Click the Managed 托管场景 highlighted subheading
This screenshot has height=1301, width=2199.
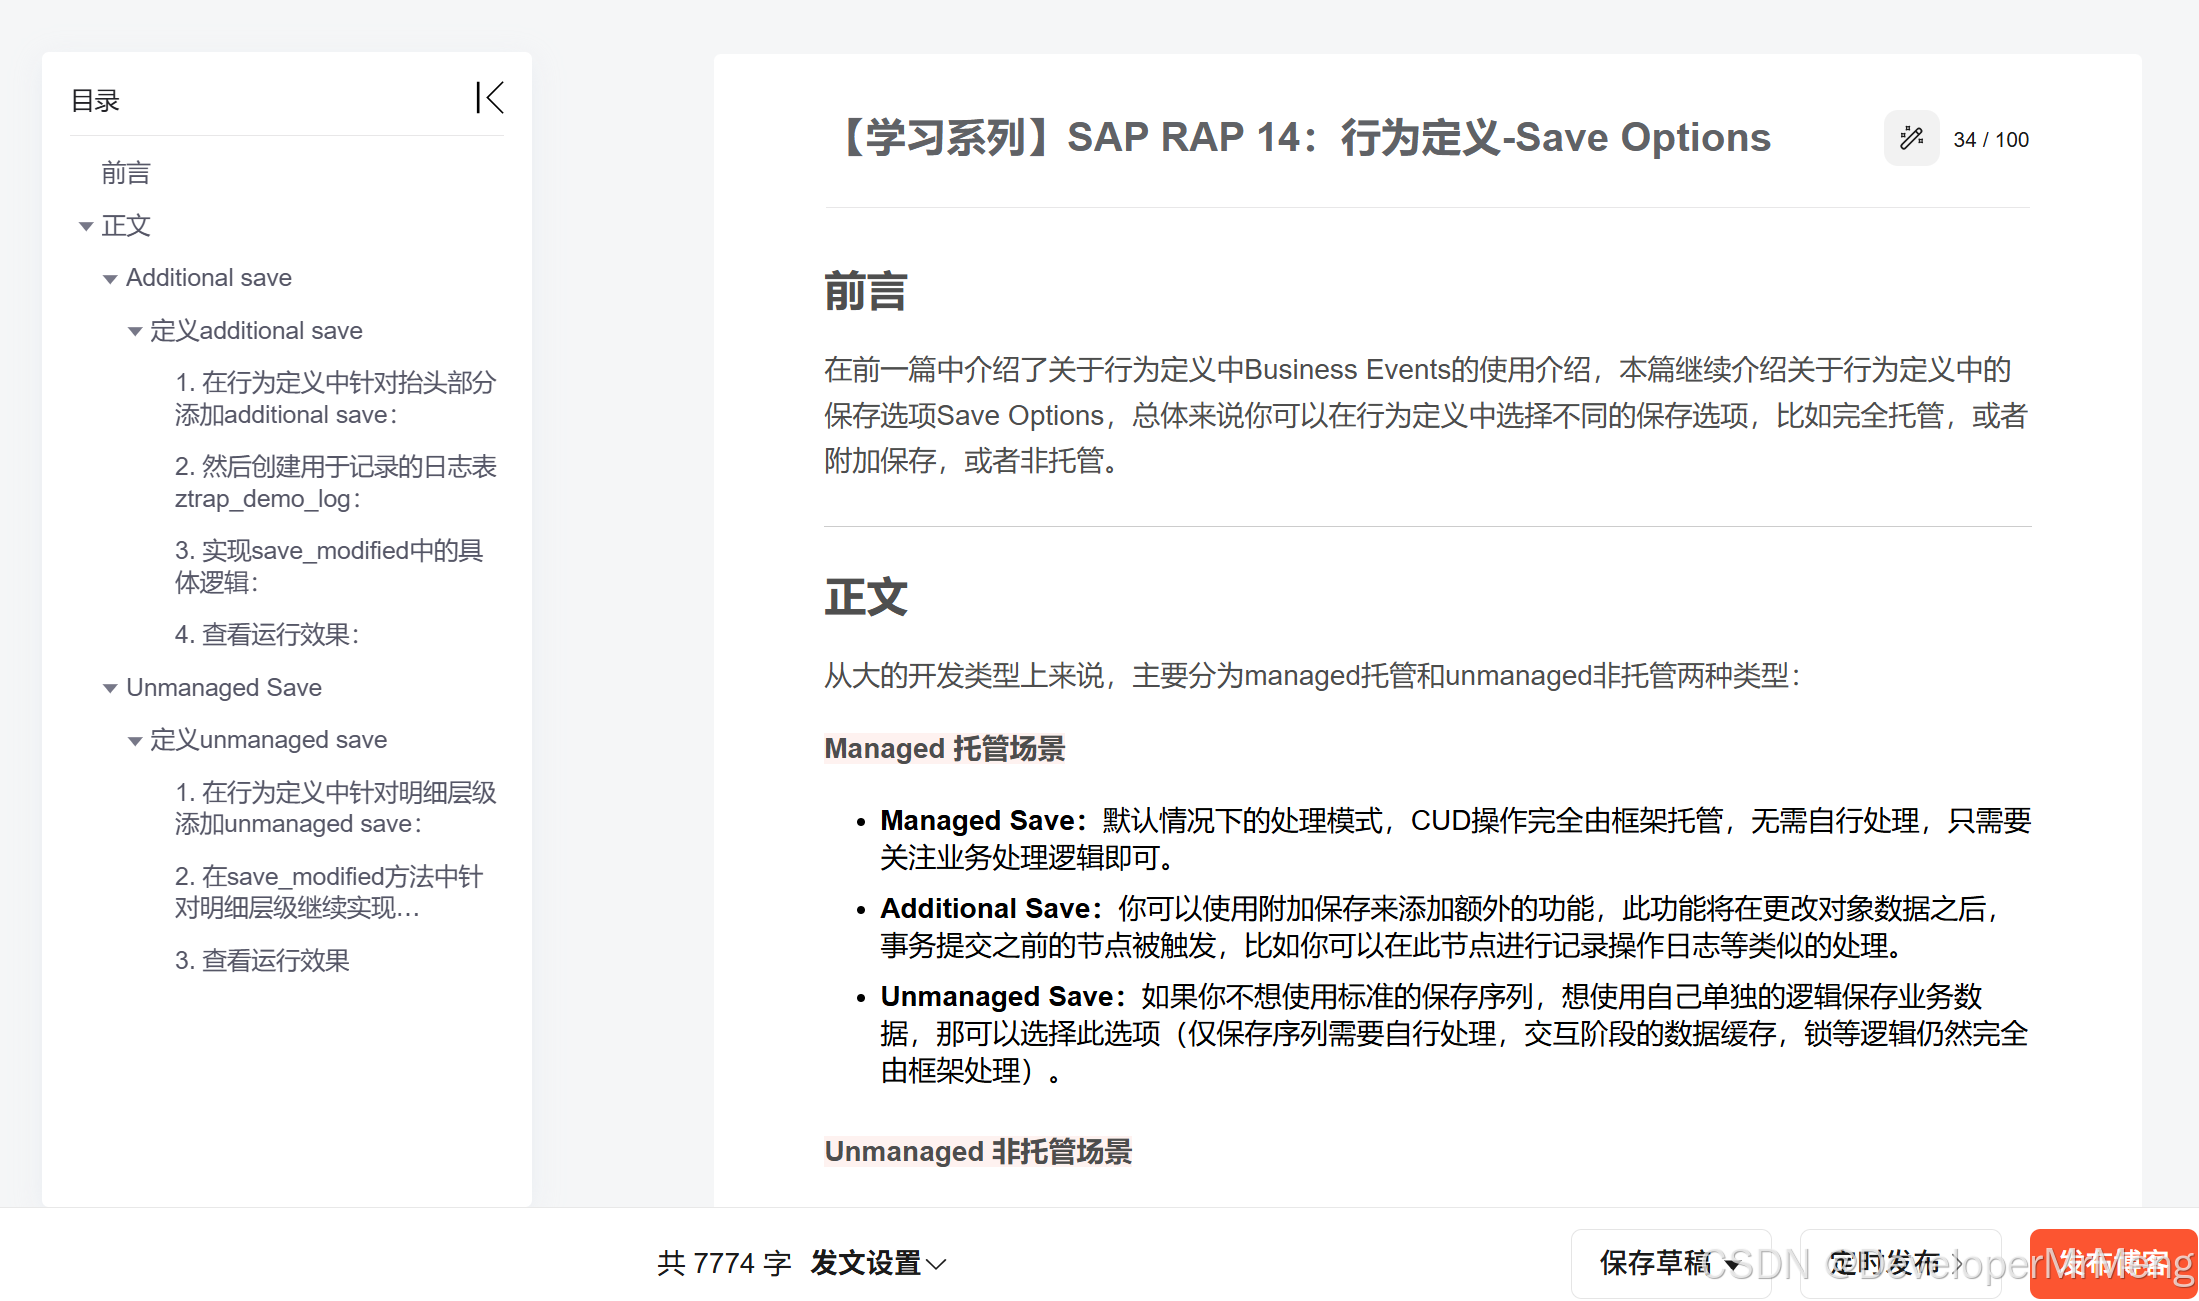point(944,748)
